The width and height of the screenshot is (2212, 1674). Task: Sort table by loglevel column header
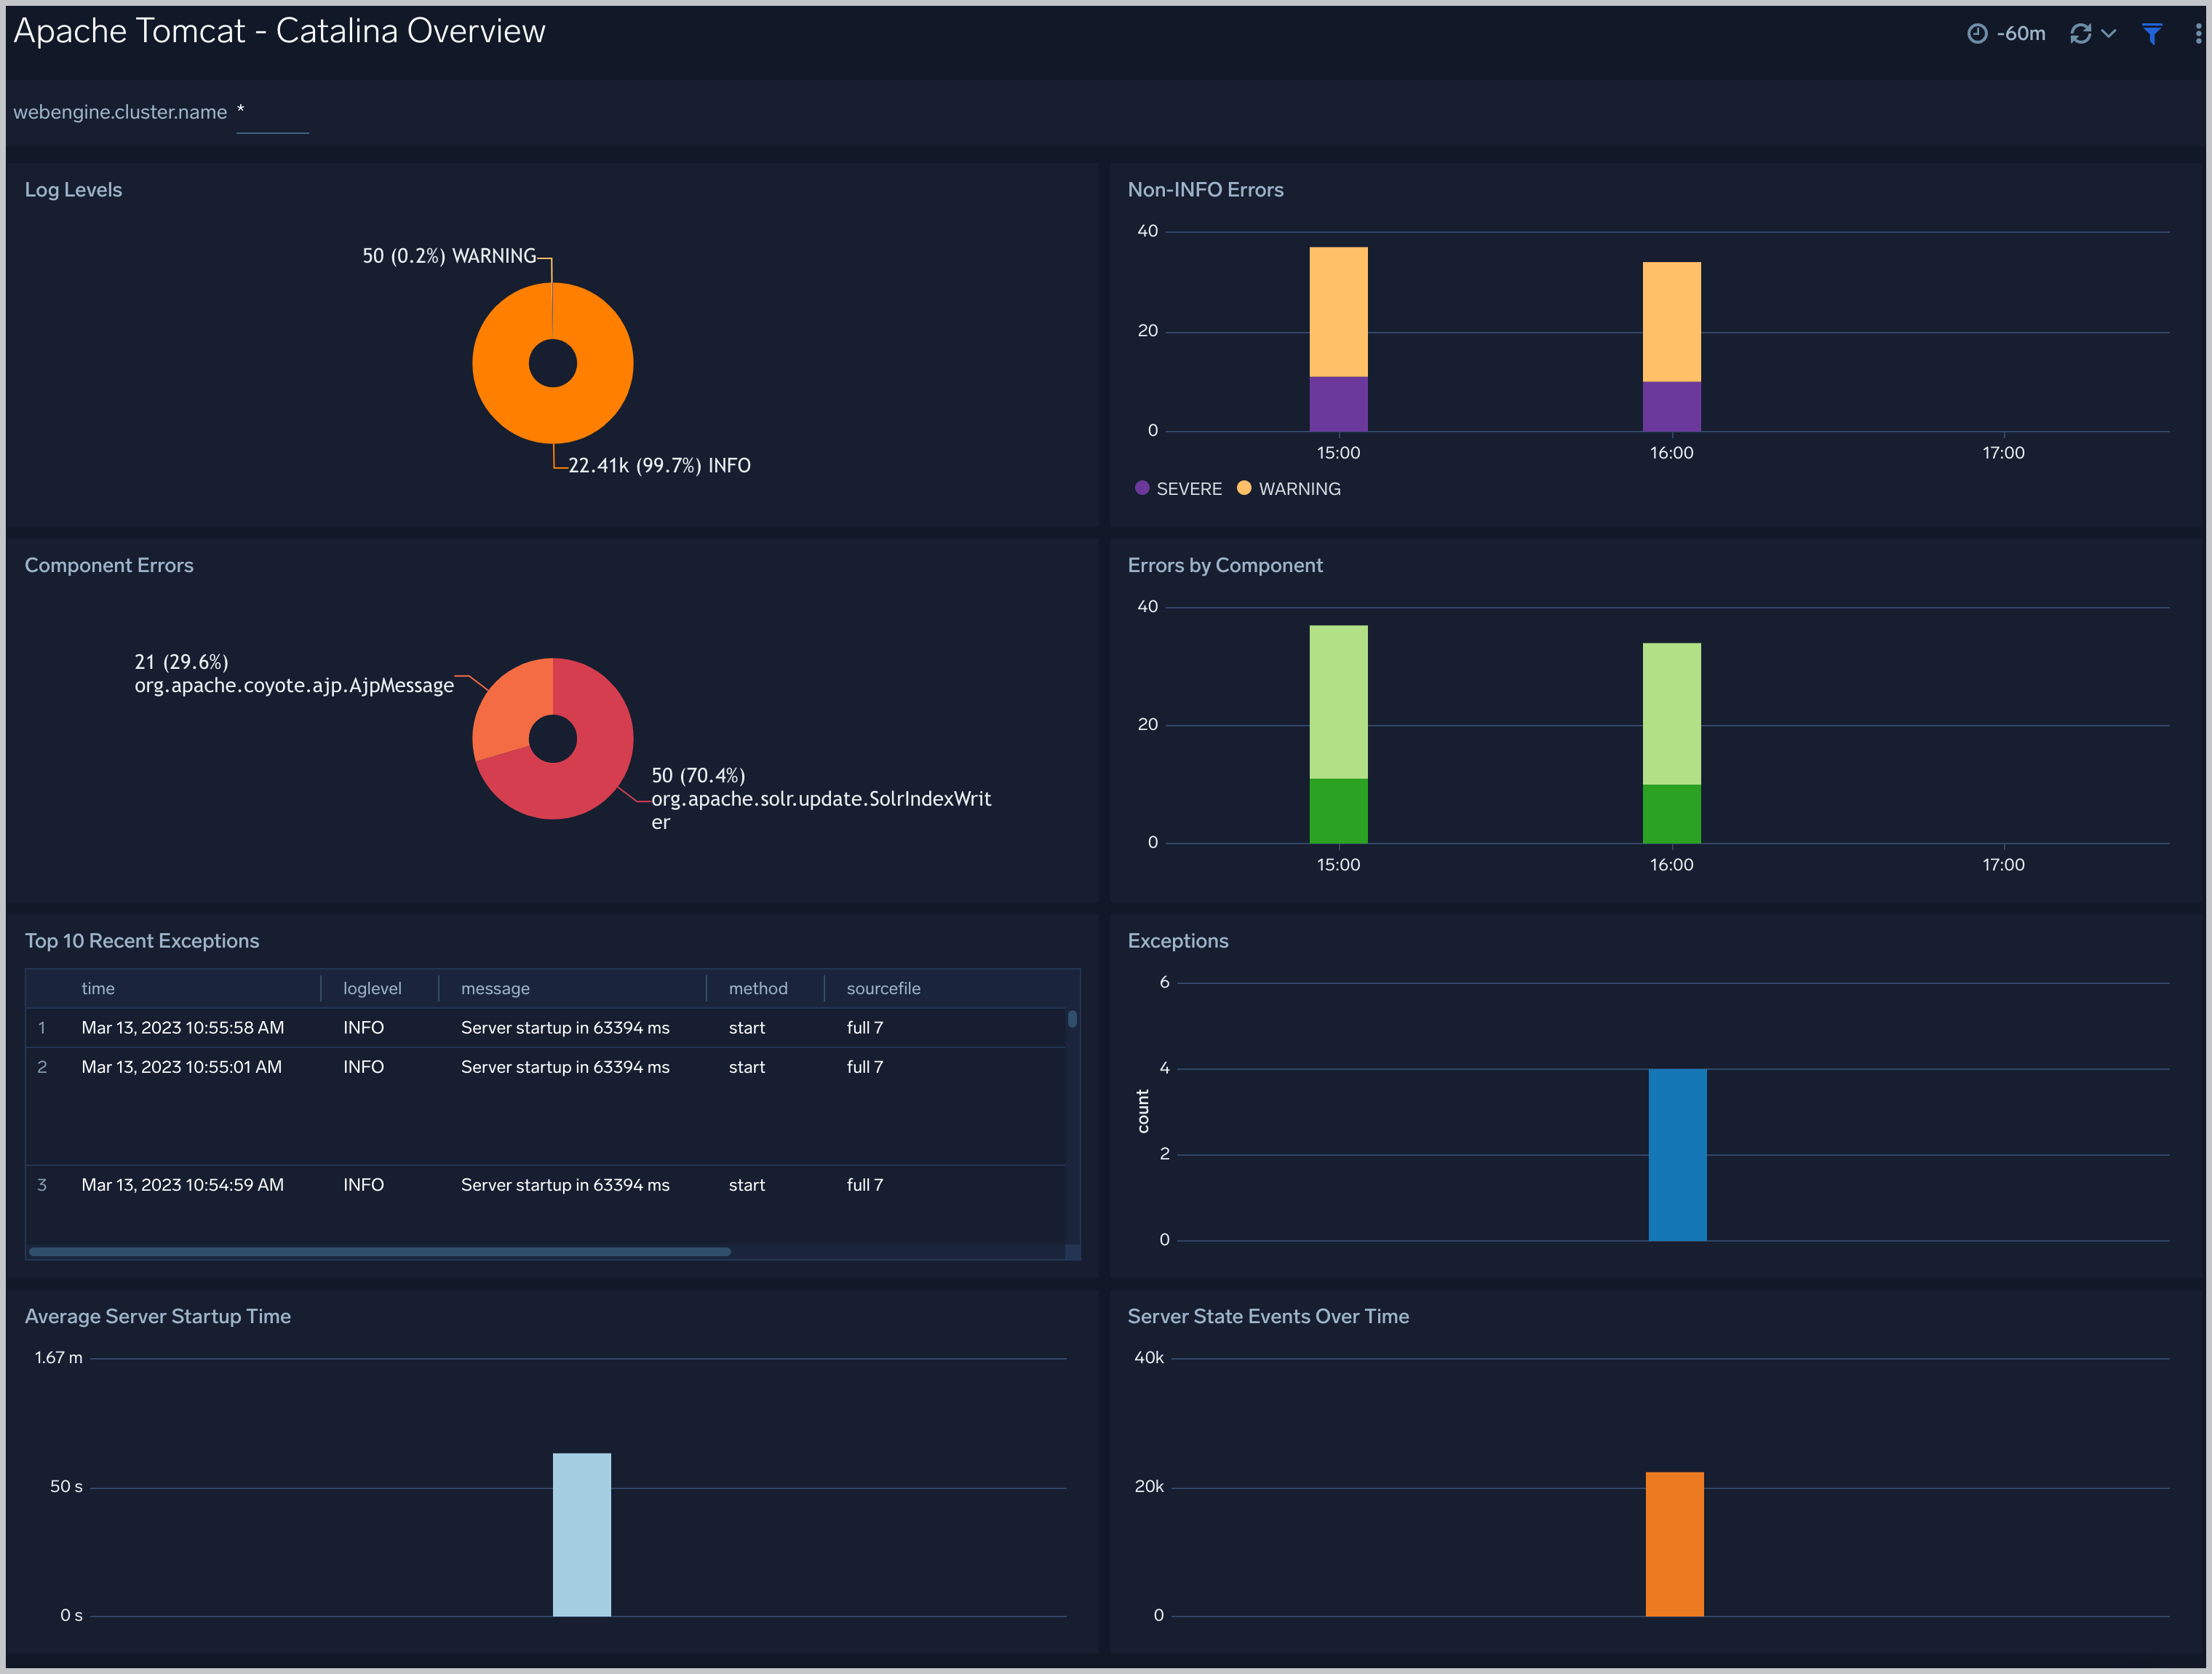point(372,989)
